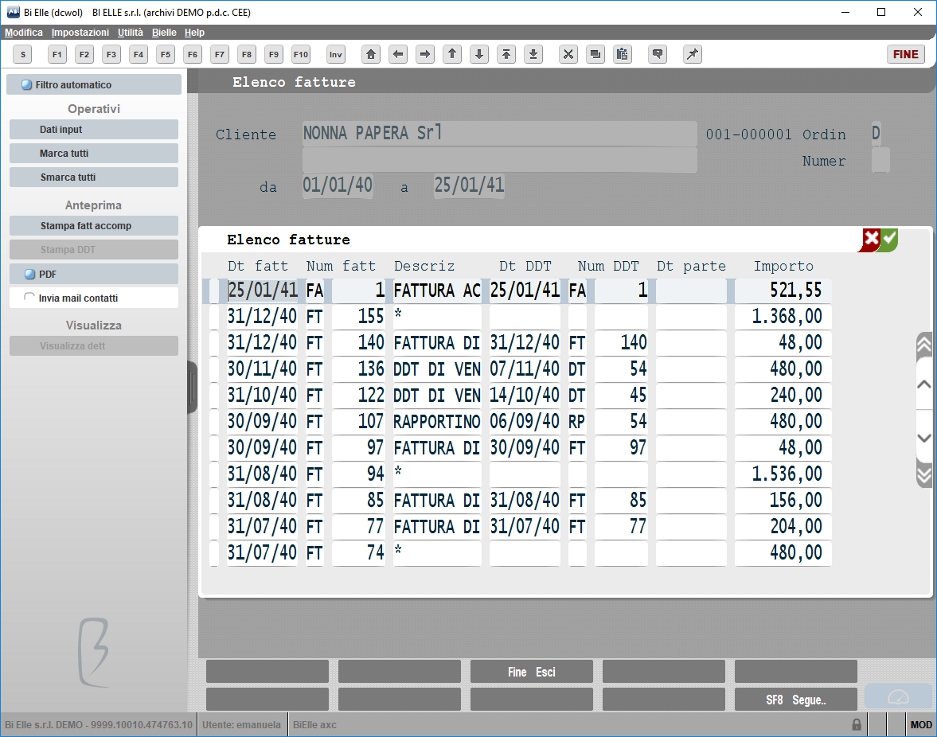The width and height of the screenshot is (937, 737).
Task: Click the FINE button
Action: (905, 54)
